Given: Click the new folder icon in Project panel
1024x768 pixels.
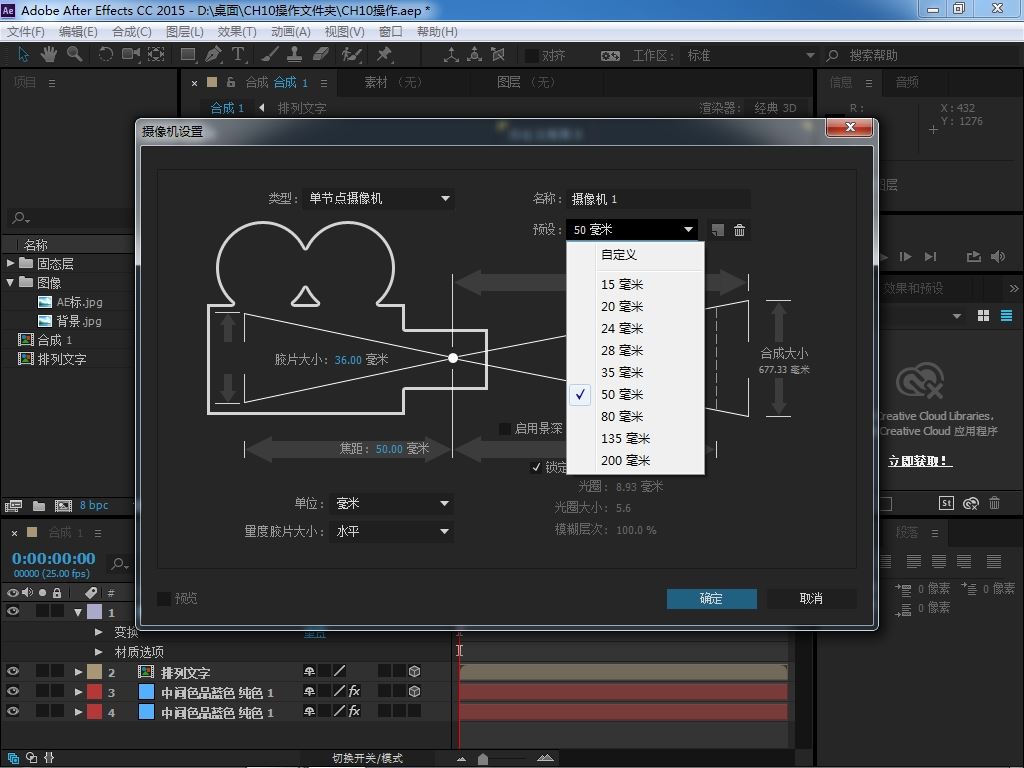Looking at the screenshot, I should tap(39, 505).
